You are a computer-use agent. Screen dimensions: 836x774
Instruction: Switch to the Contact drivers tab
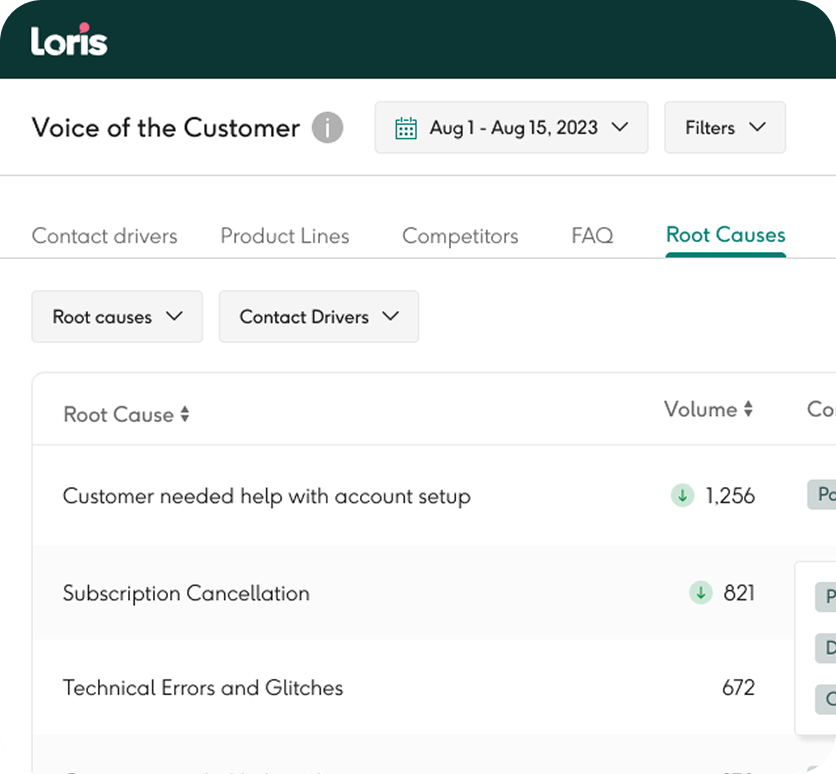coord(104,236)
